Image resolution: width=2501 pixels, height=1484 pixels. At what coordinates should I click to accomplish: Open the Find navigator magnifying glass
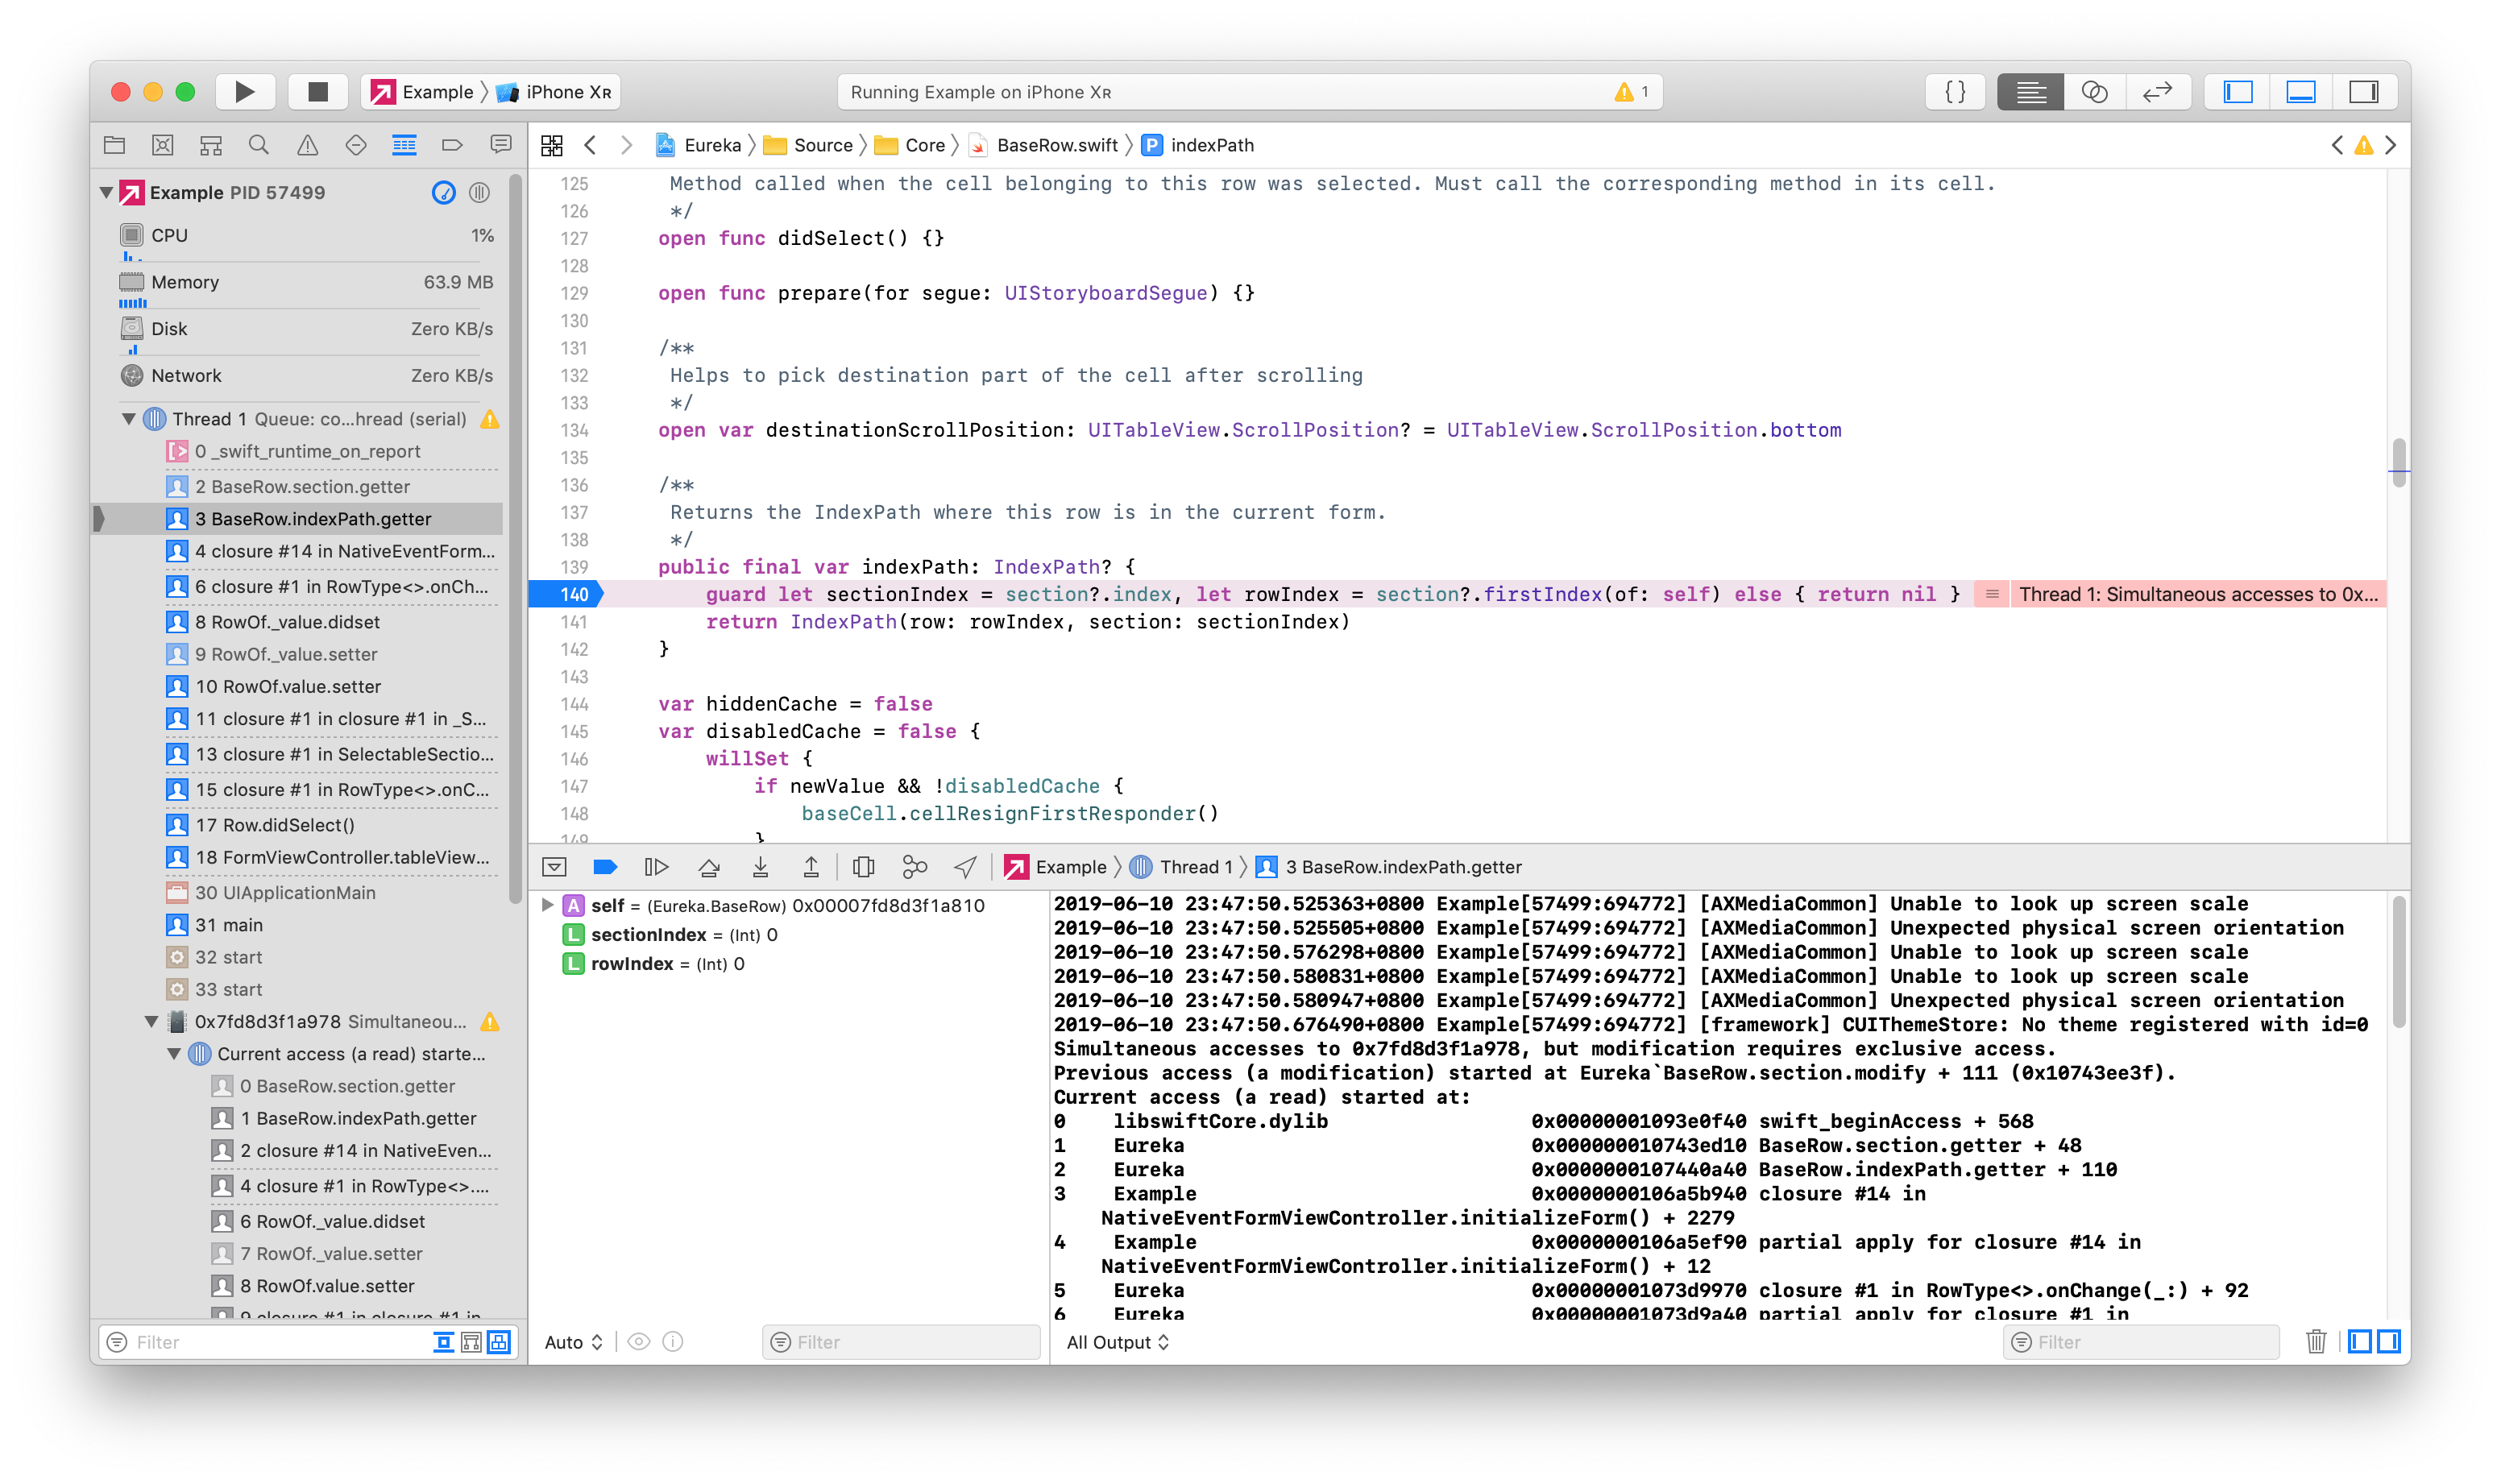tap(259, 144)
